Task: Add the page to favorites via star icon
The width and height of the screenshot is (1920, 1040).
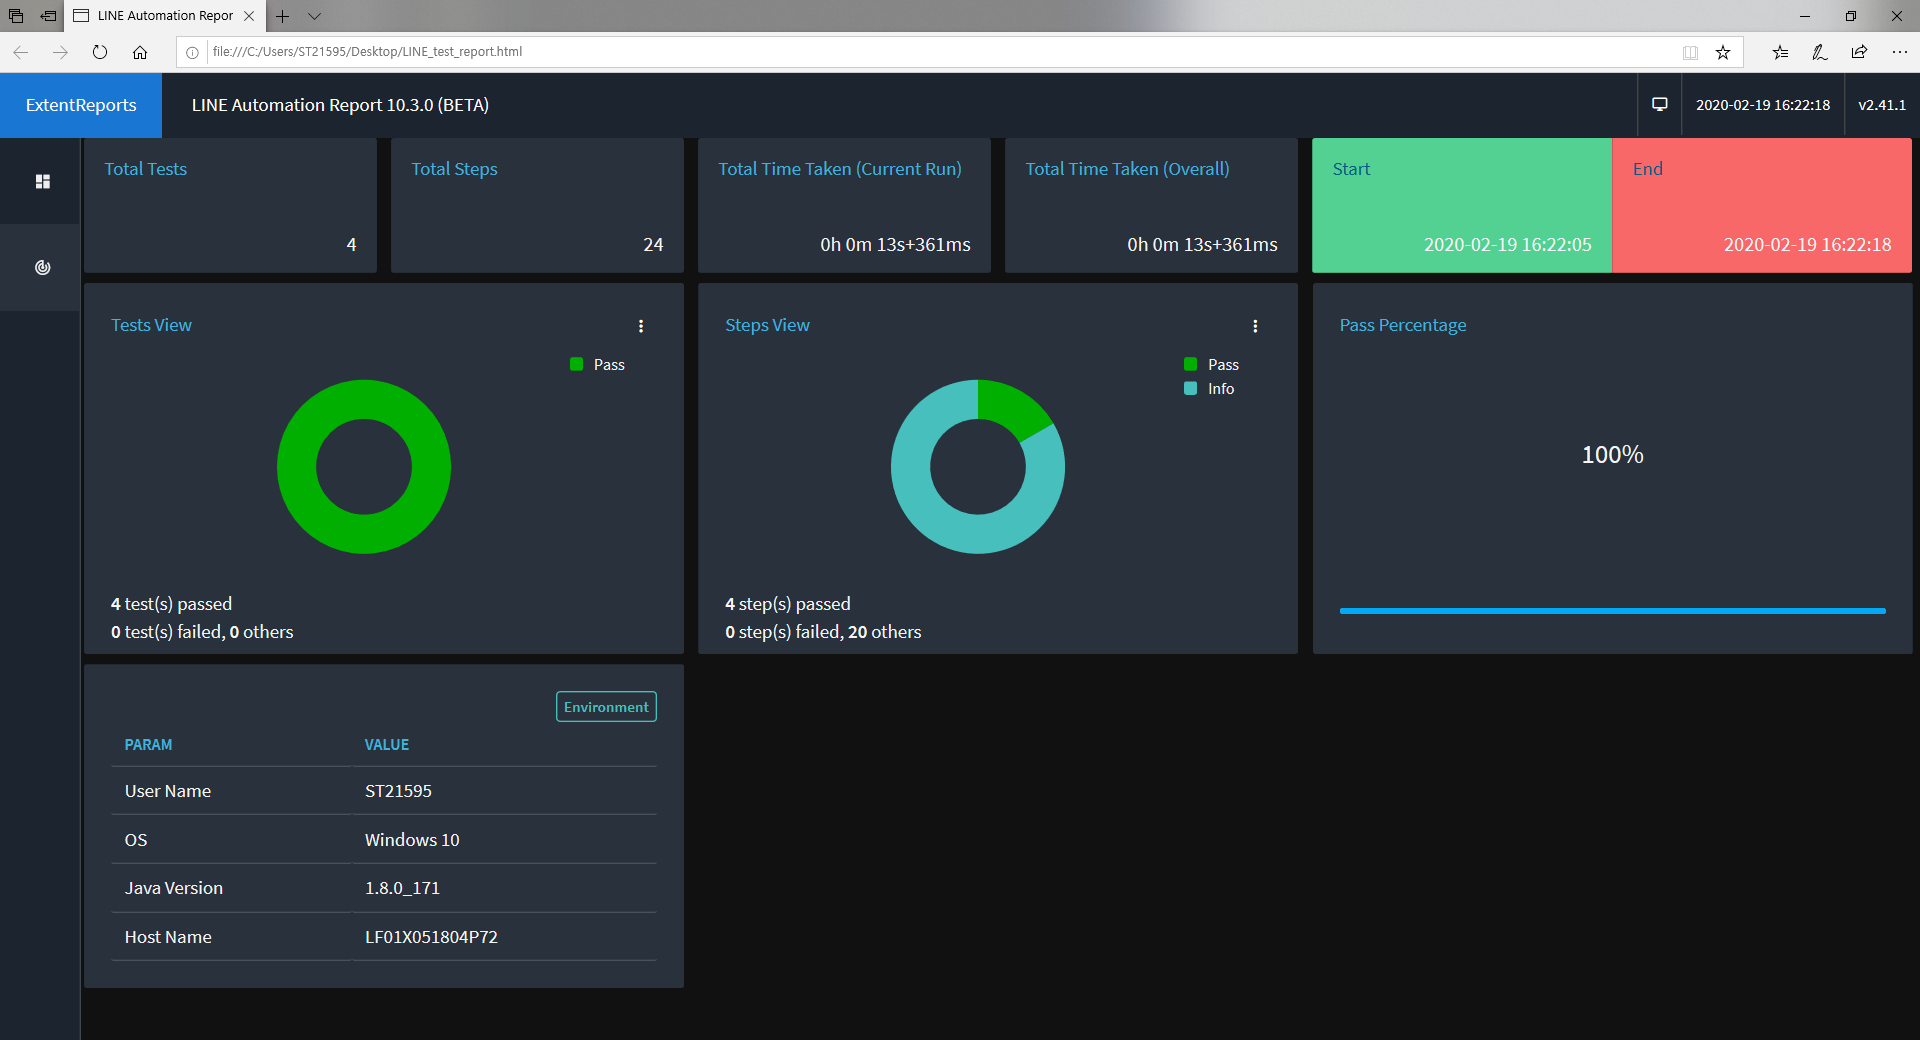Action: (x=1723, y=52)
